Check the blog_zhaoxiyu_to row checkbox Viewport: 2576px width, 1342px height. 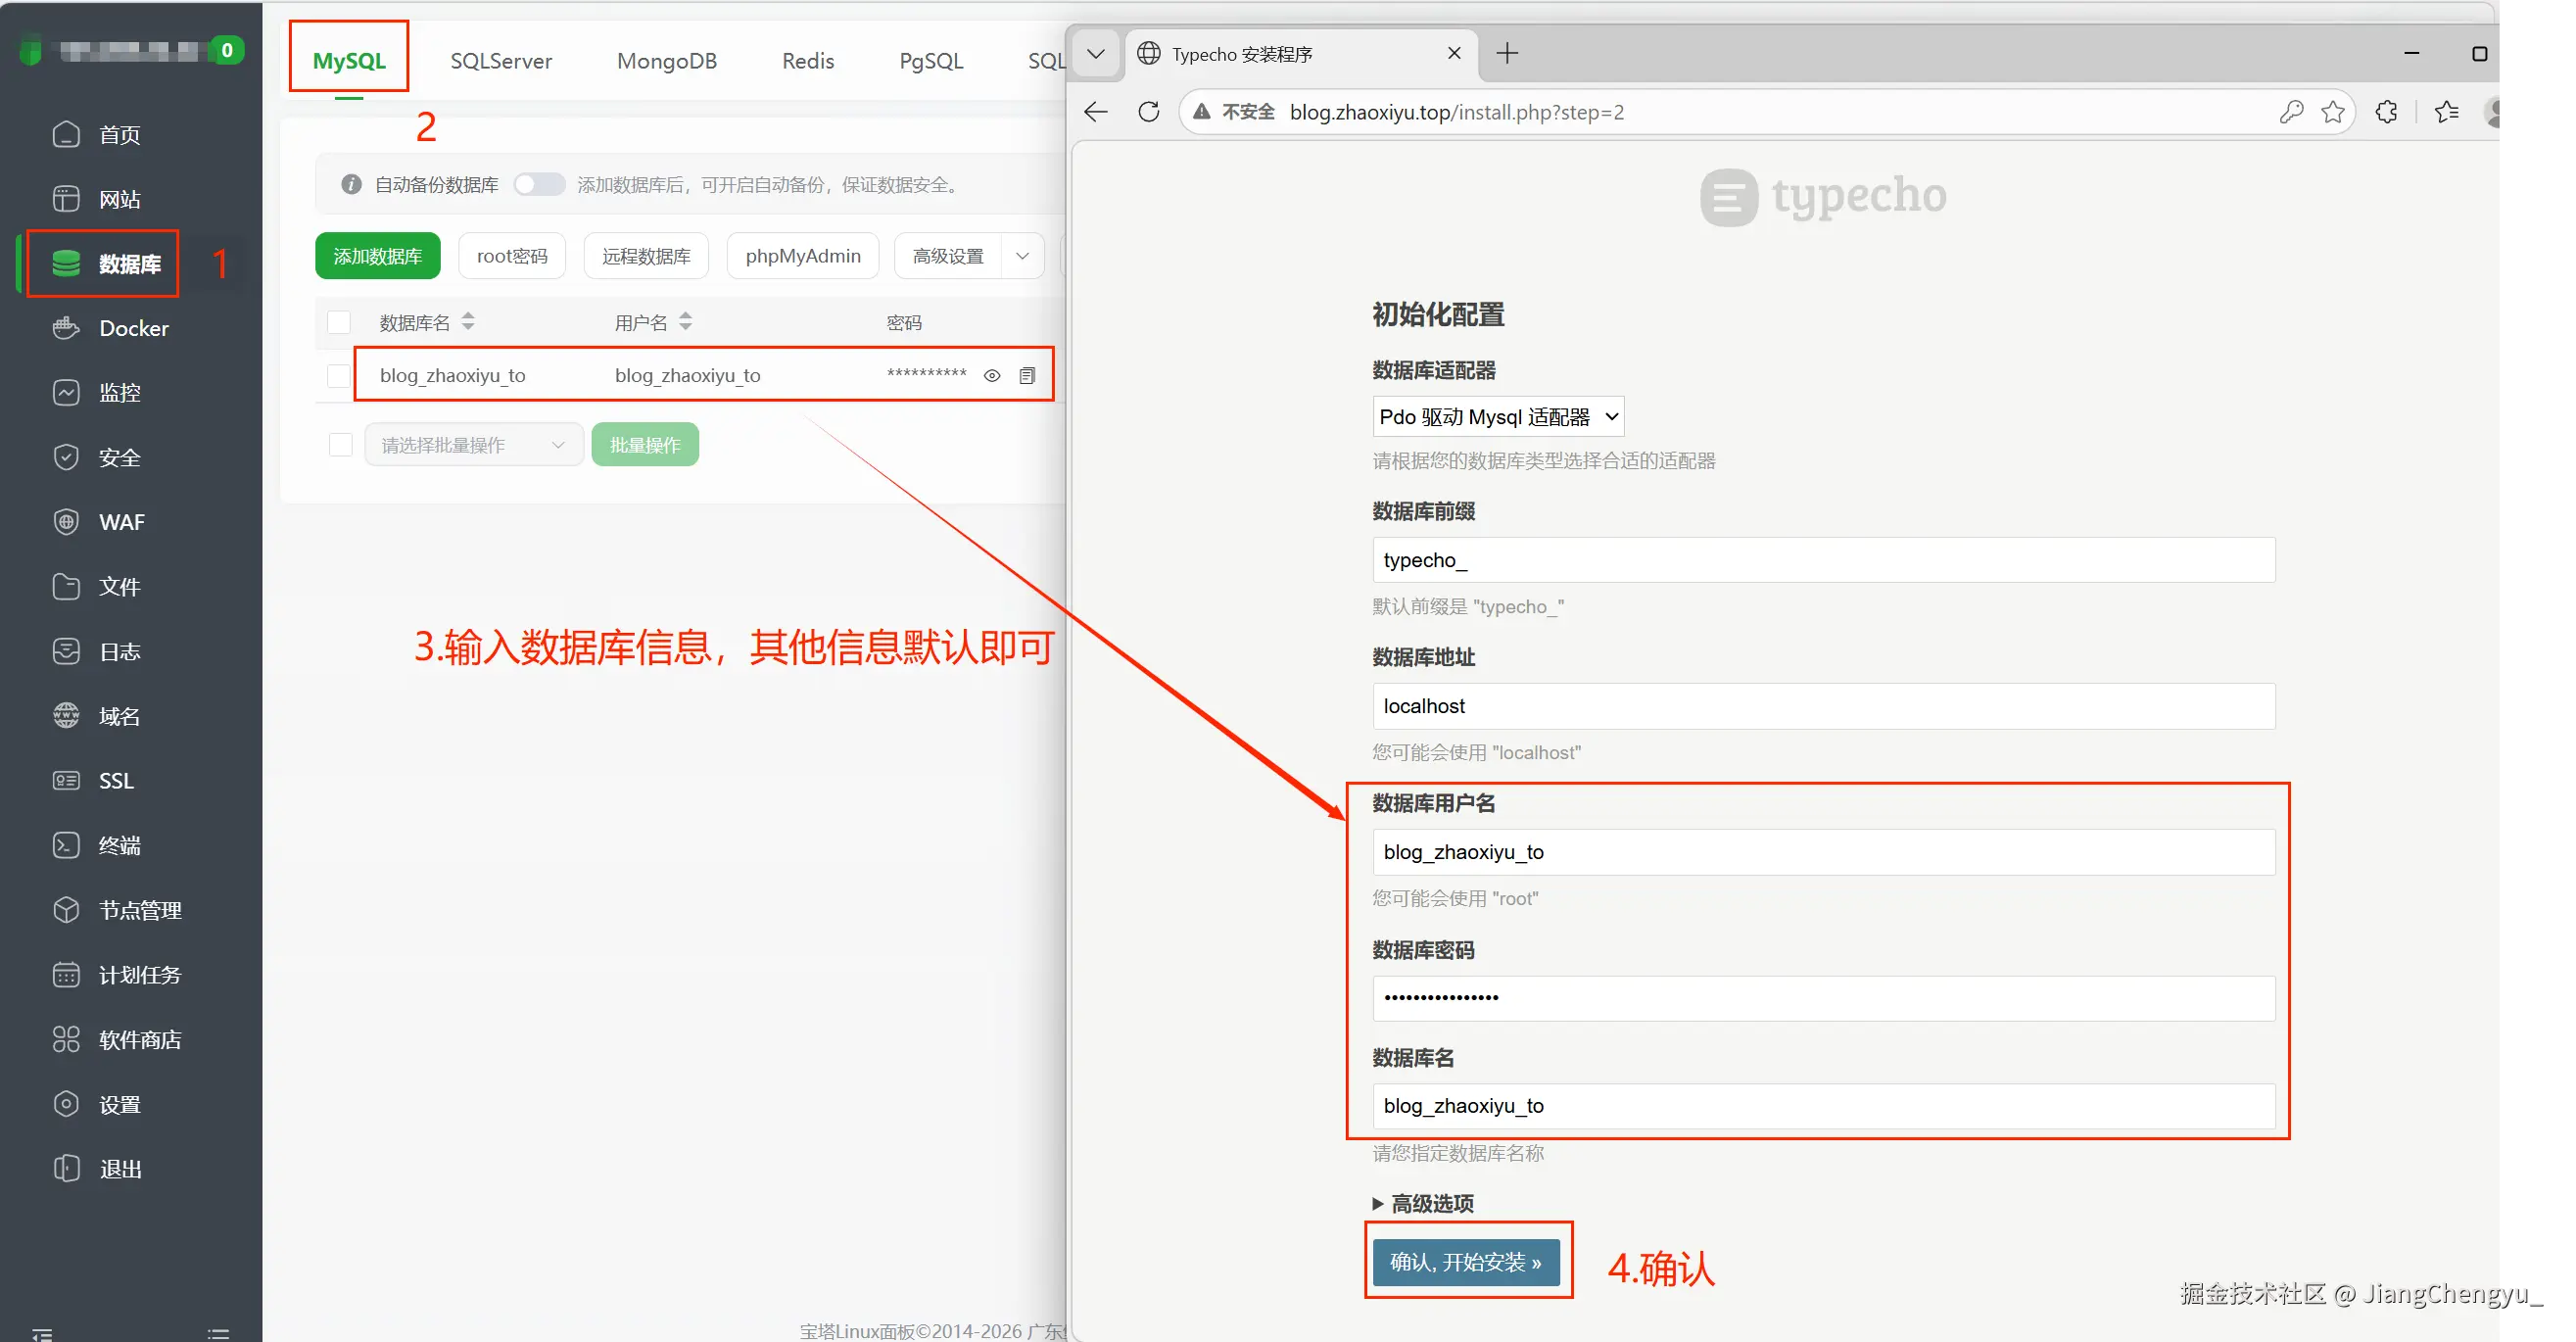(339, 376)
